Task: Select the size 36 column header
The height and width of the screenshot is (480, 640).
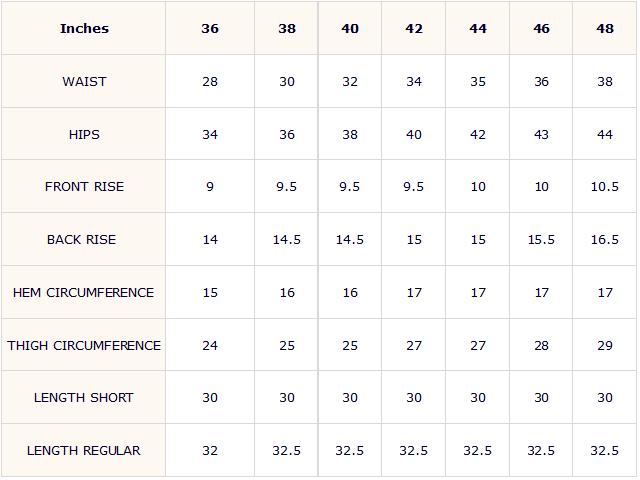Action: tap(210, 28)
